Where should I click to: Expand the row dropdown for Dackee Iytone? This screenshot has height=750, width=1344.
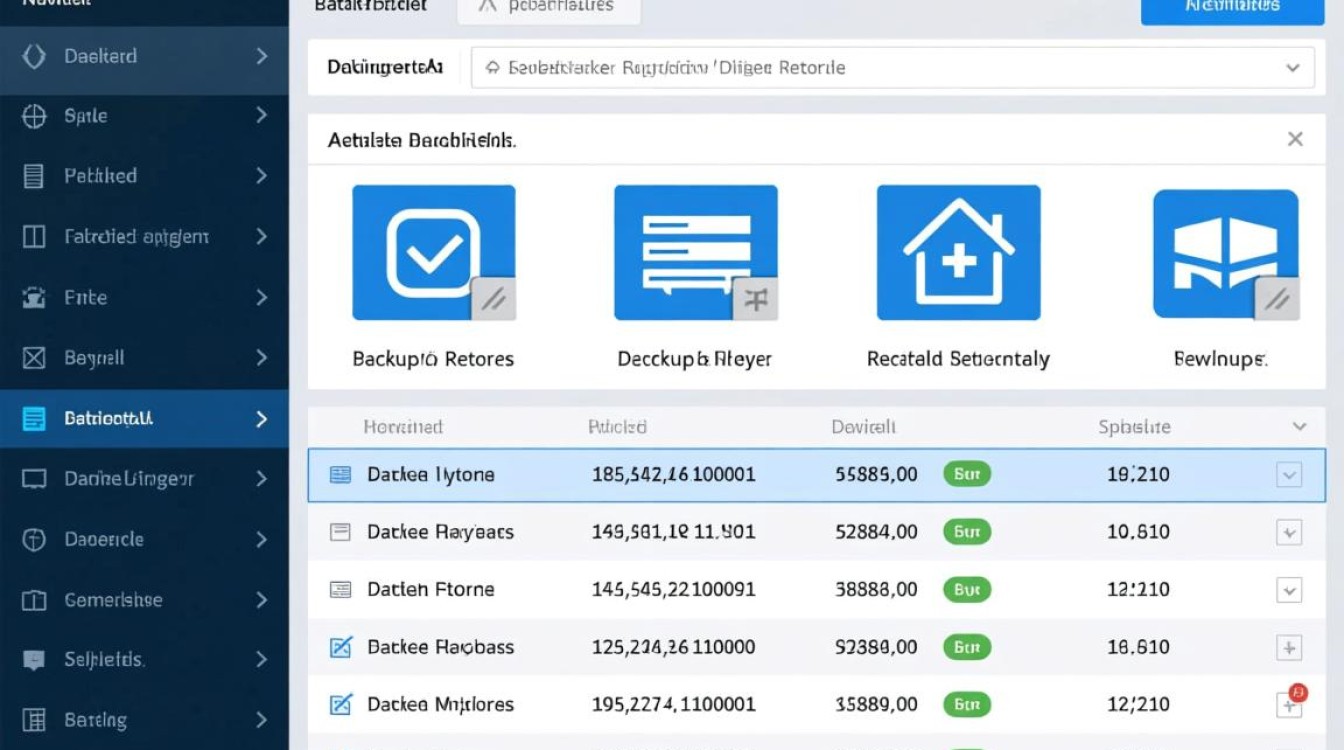[1289, 475]
